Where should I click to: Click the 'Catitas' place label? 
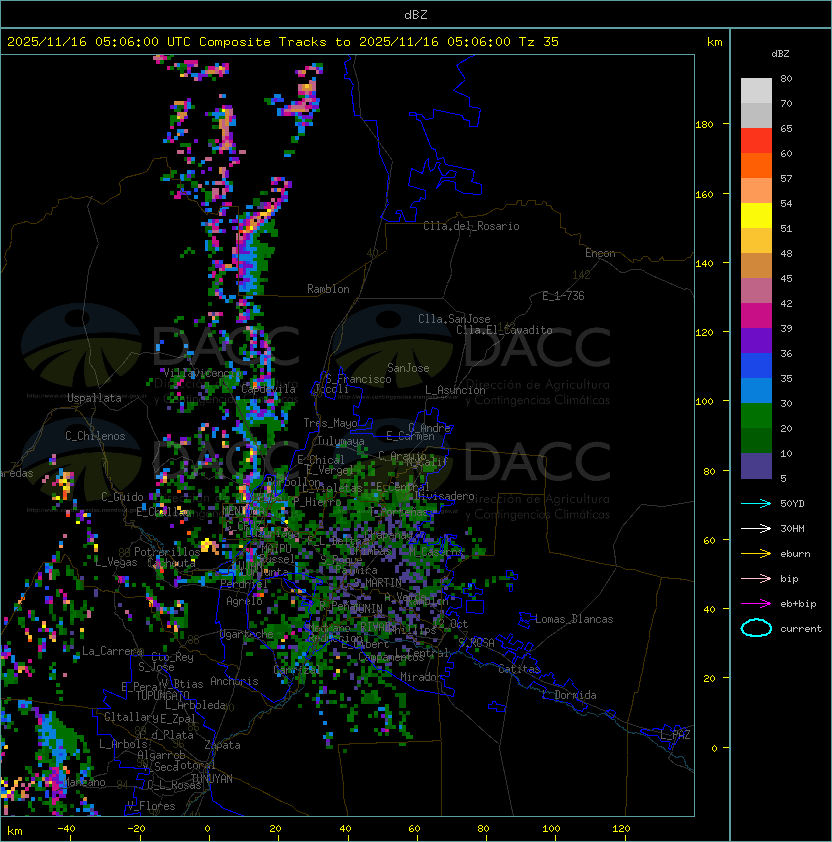click(x=519, y=669)
